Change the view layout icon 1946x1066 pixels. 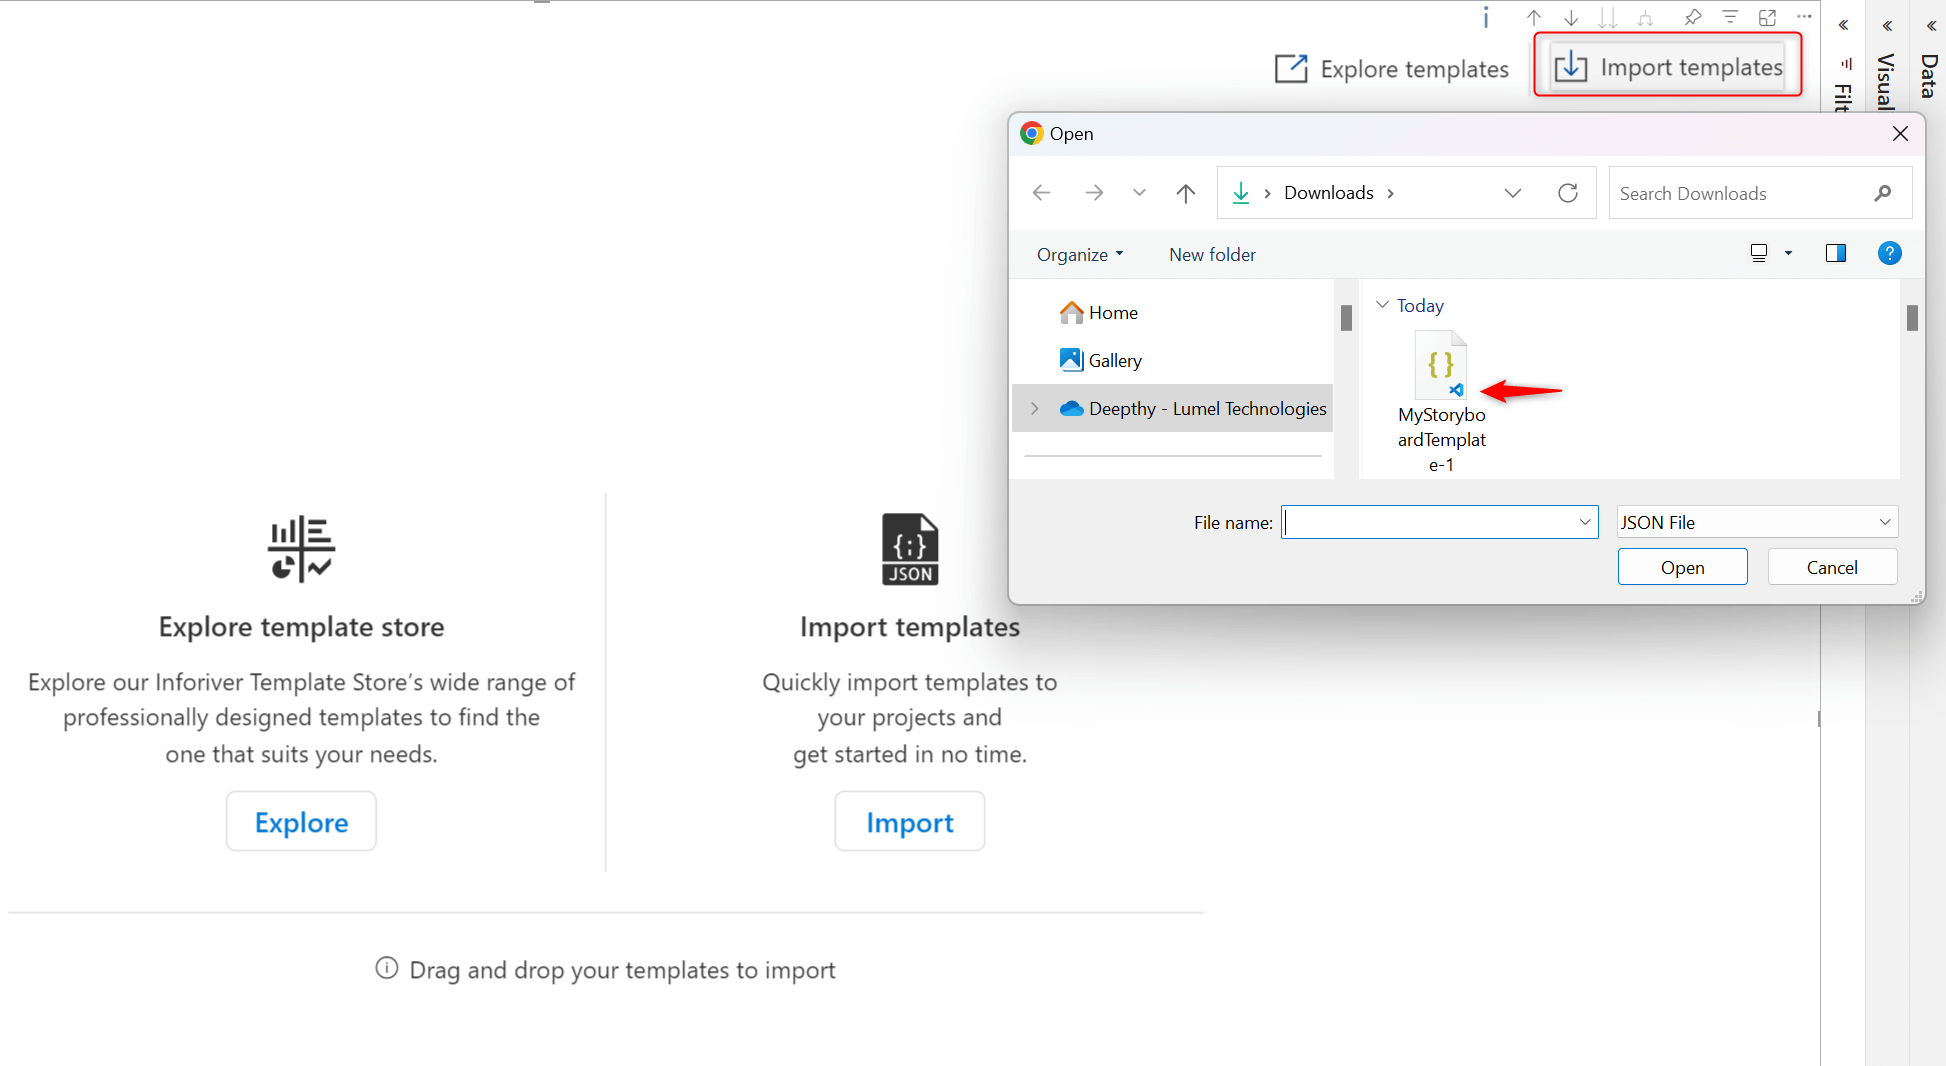pyautogui.click(x=1759, y=253)
